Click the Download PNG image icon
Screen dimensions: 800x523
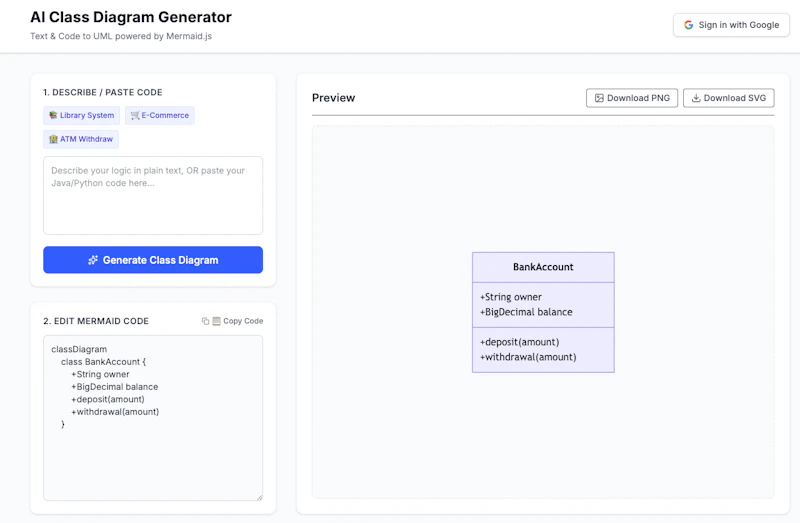599,98
